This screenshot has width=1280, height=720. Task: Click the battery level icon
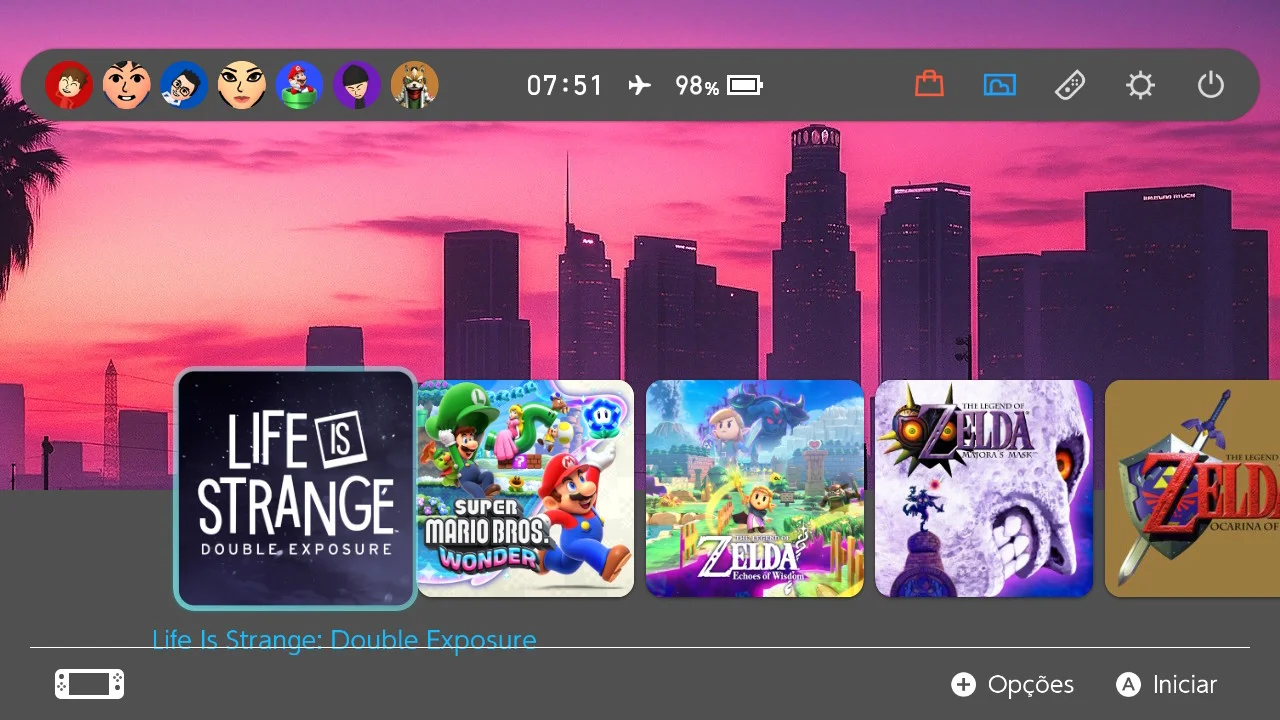[745, 86]
